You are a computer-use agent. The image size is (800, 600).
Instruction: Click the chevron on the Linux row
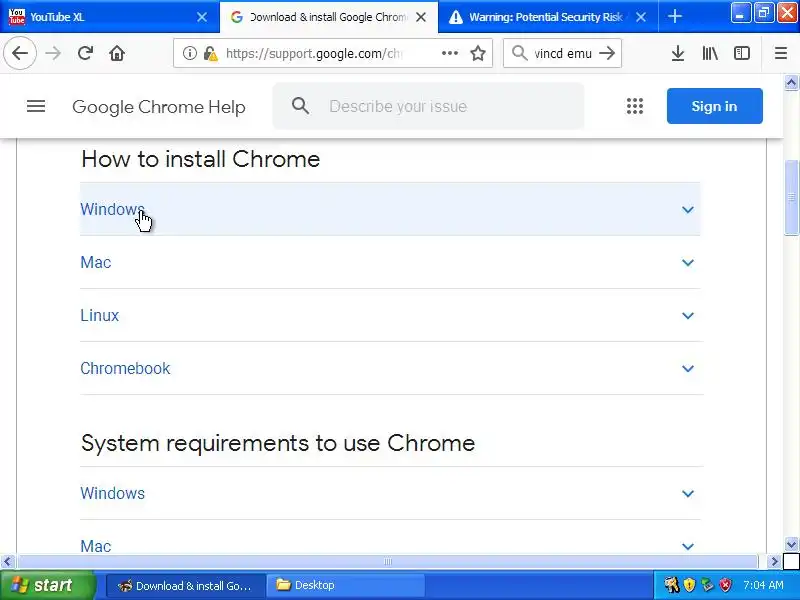point(688,316)
